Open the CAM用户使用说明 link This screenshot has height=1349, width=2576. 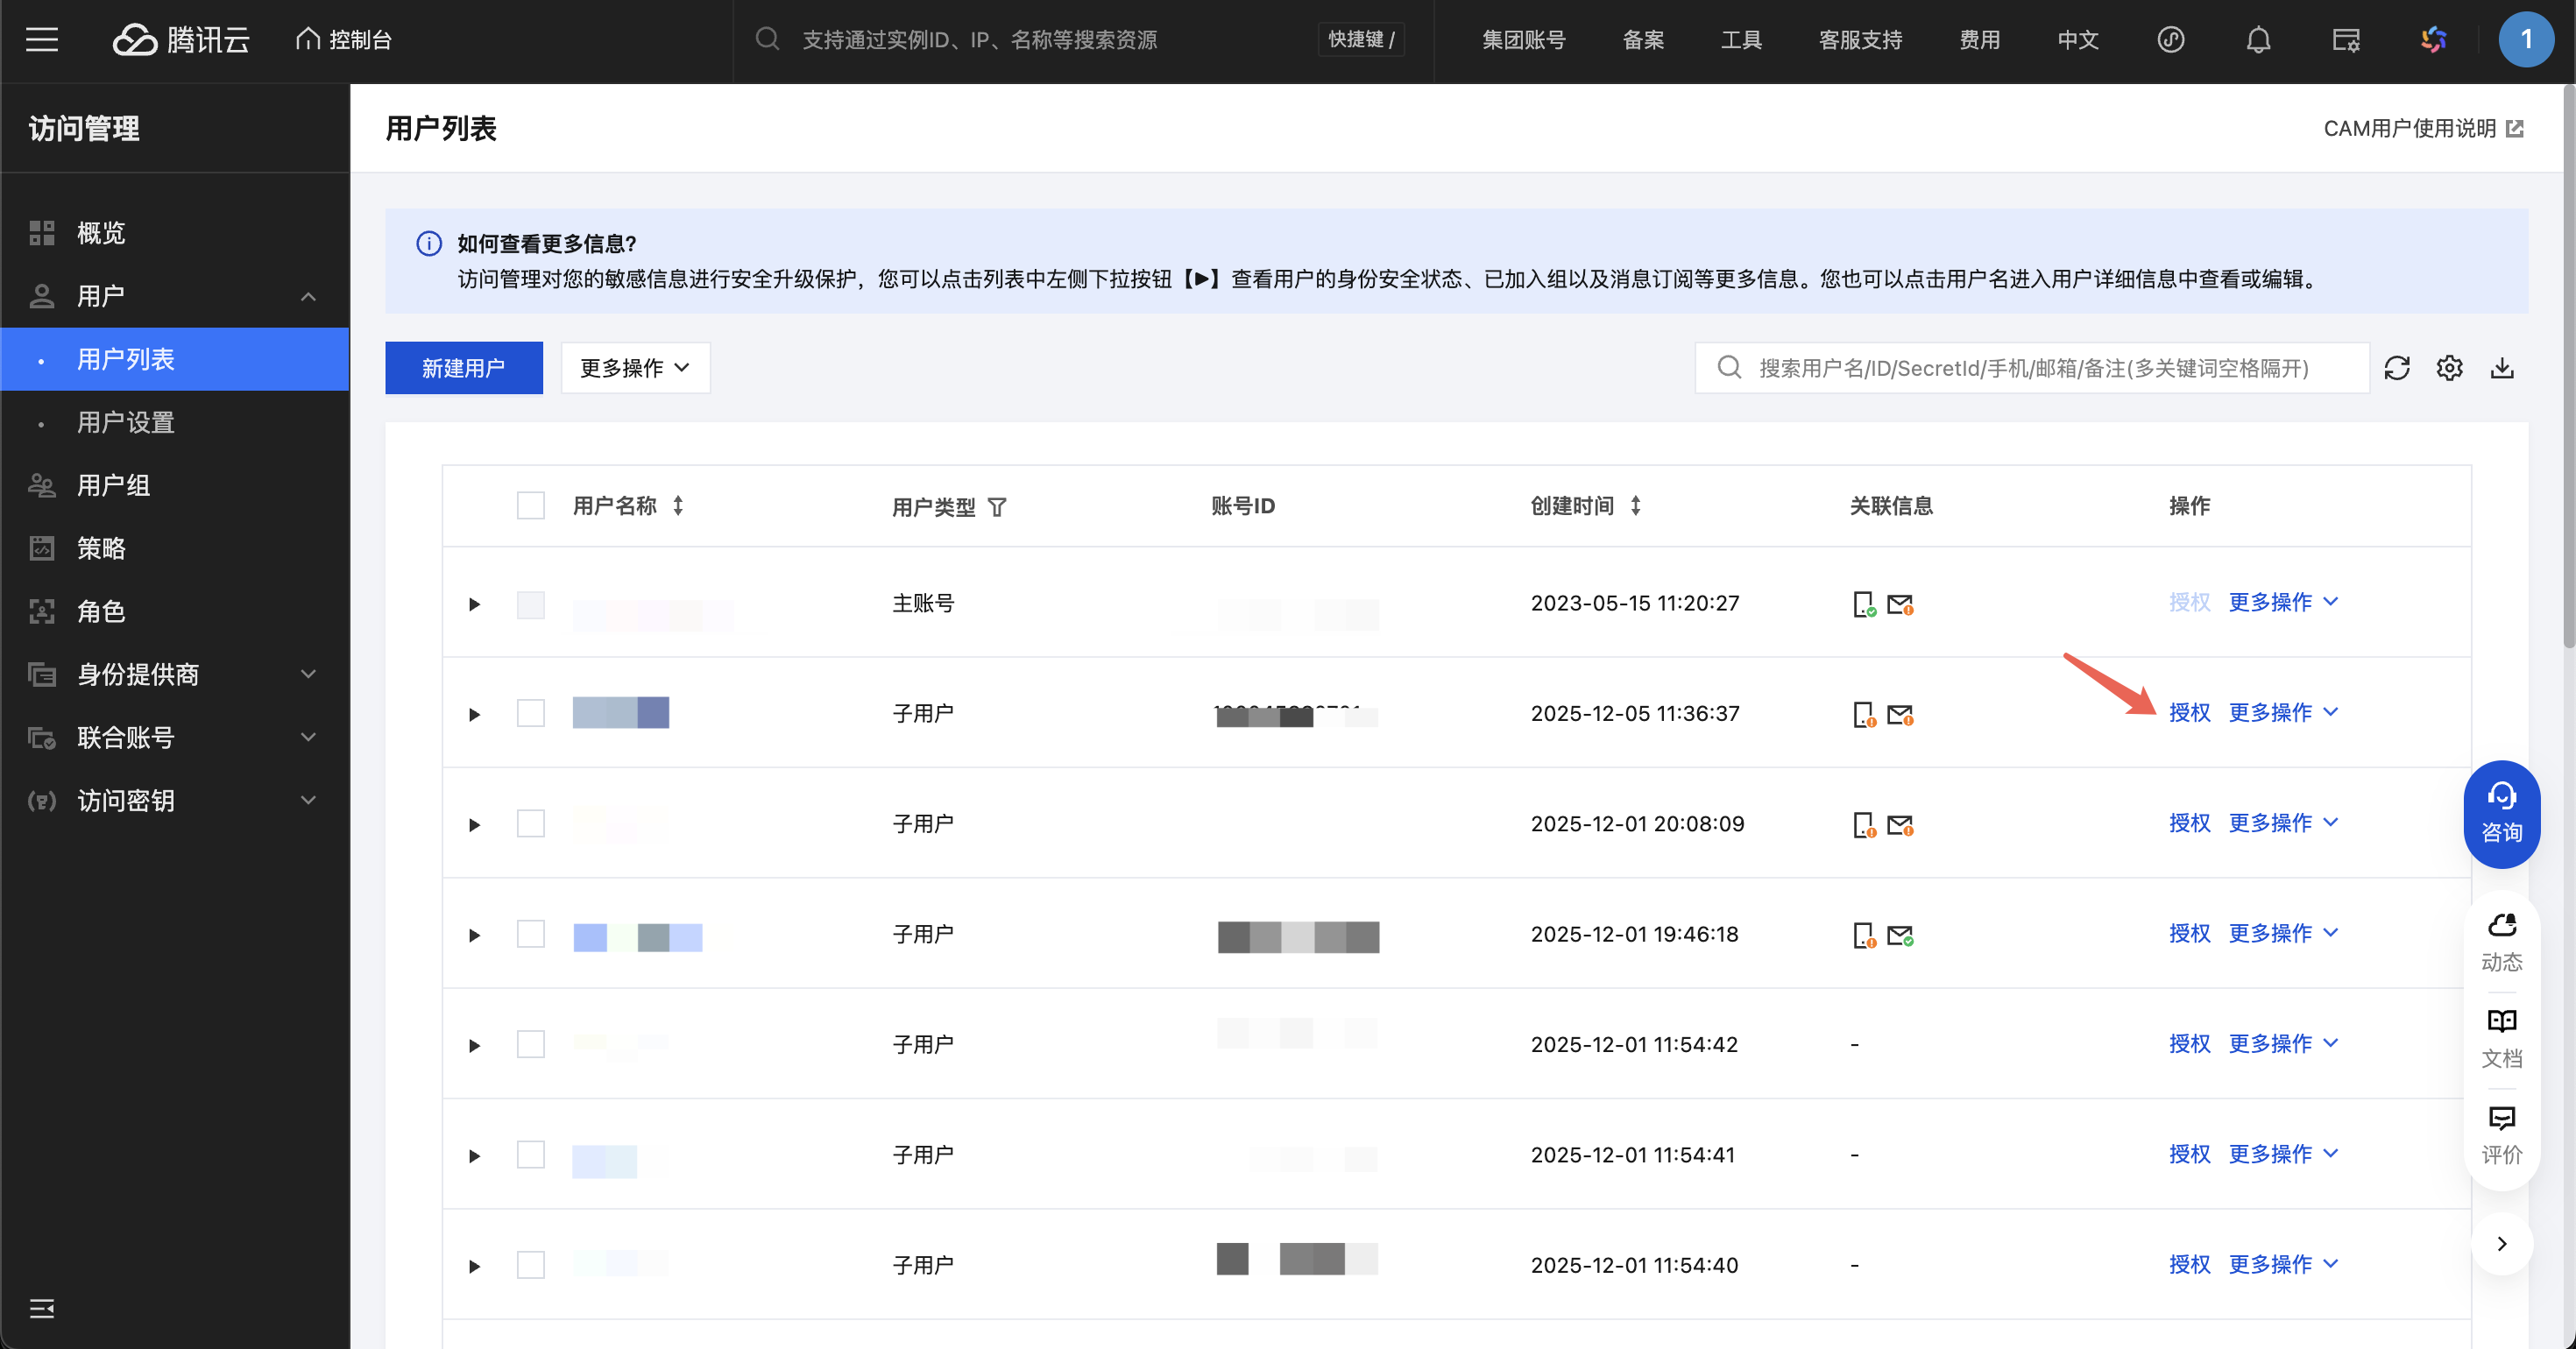coord(2422,129)
